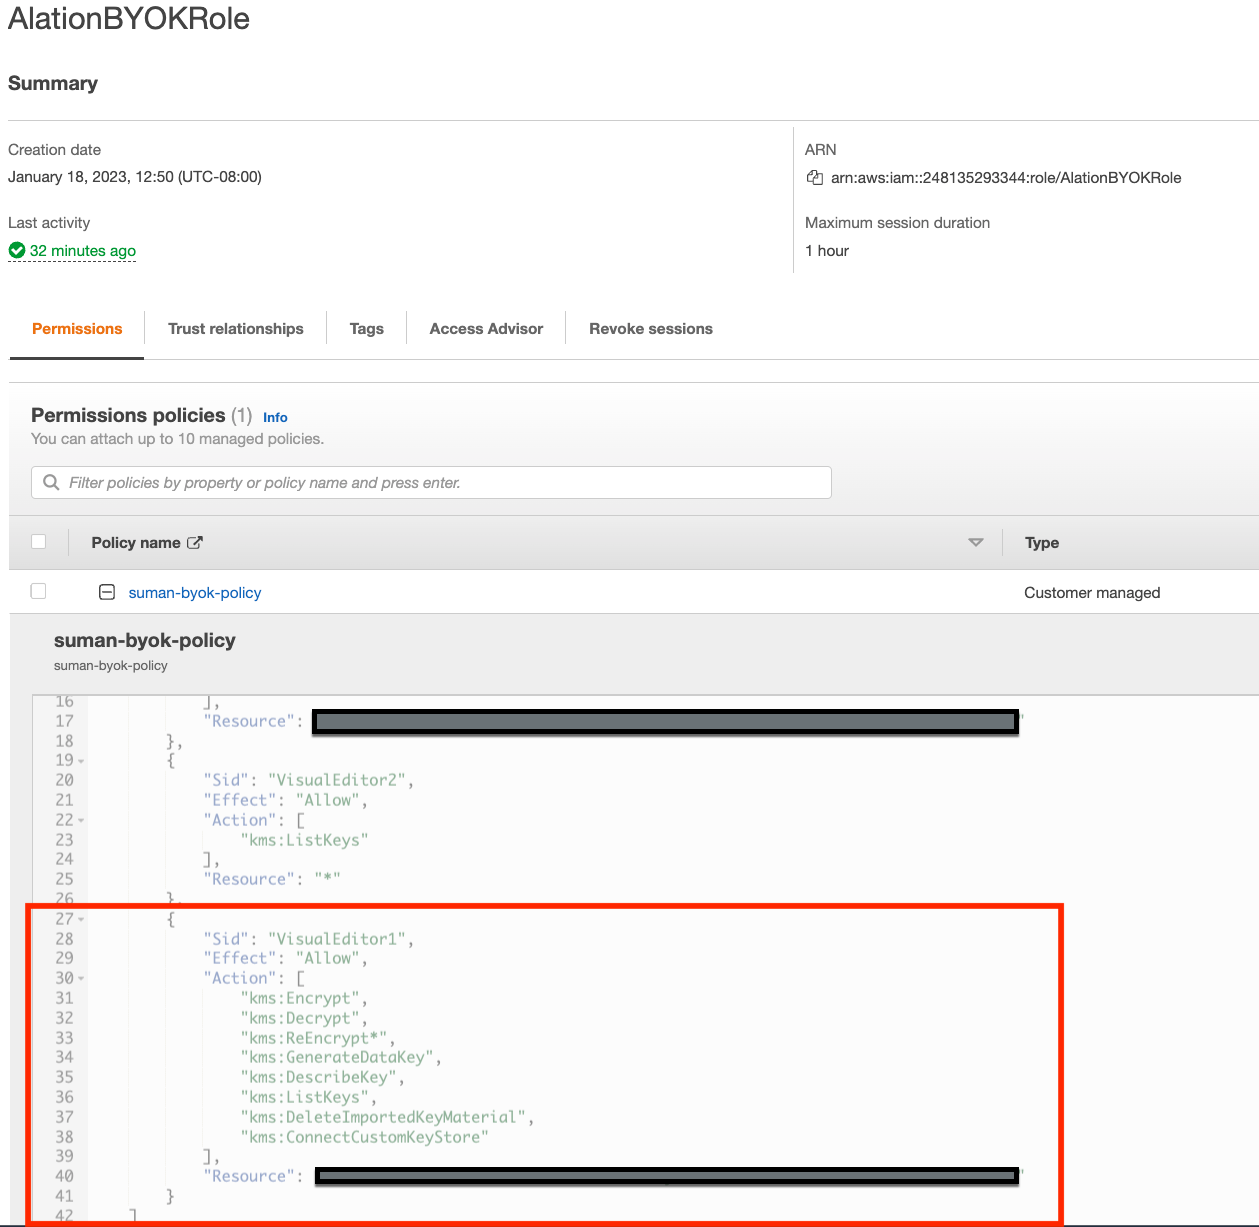The image size is (1259, 1227).
Task: Click "kms:DescribeKey" on line 35
Action: [x=319, y=1077]
